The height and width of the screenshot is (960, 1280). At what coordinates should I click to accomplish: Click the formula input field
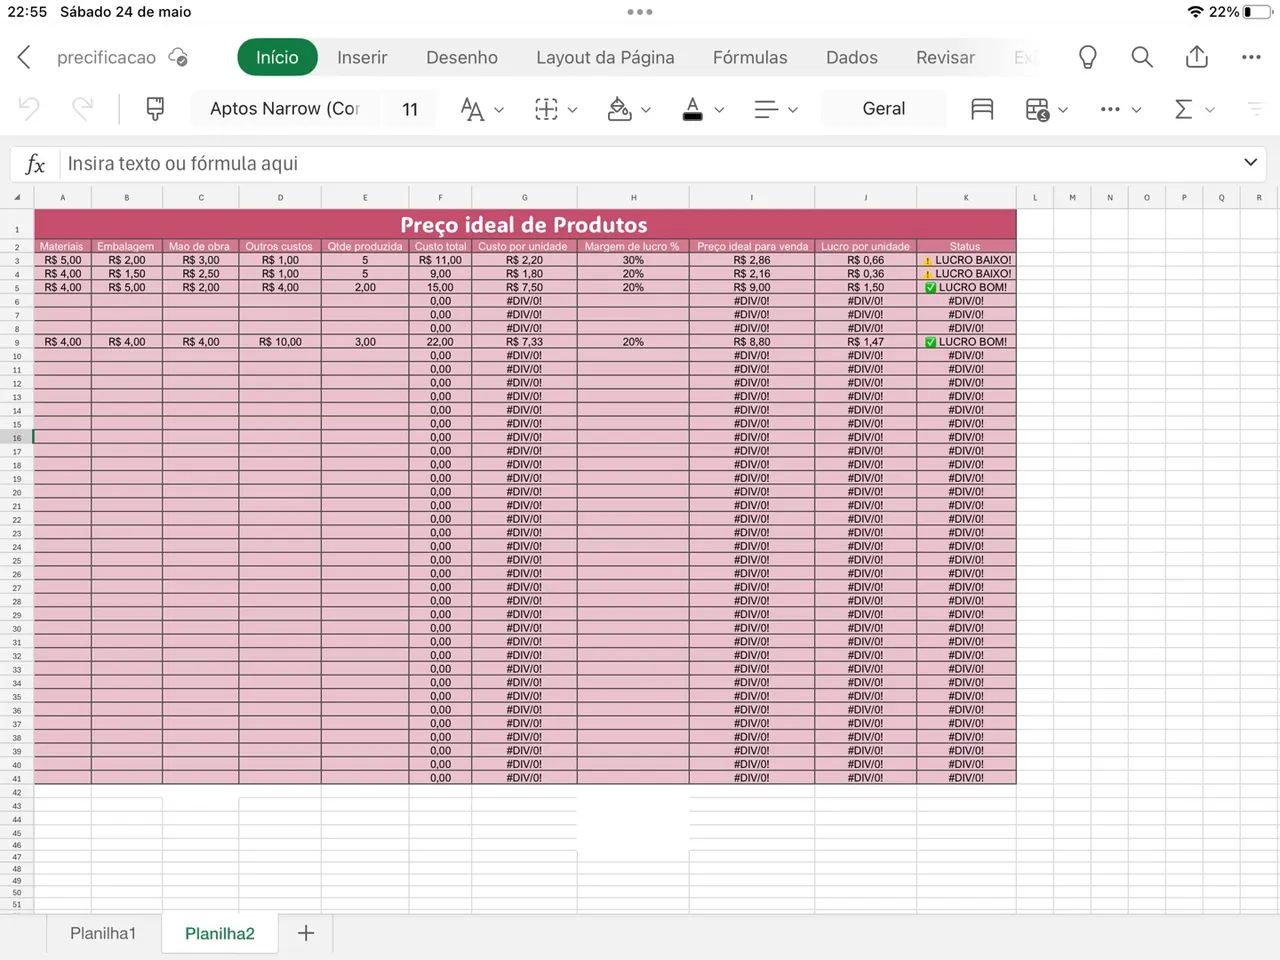(x=650, y=163)
